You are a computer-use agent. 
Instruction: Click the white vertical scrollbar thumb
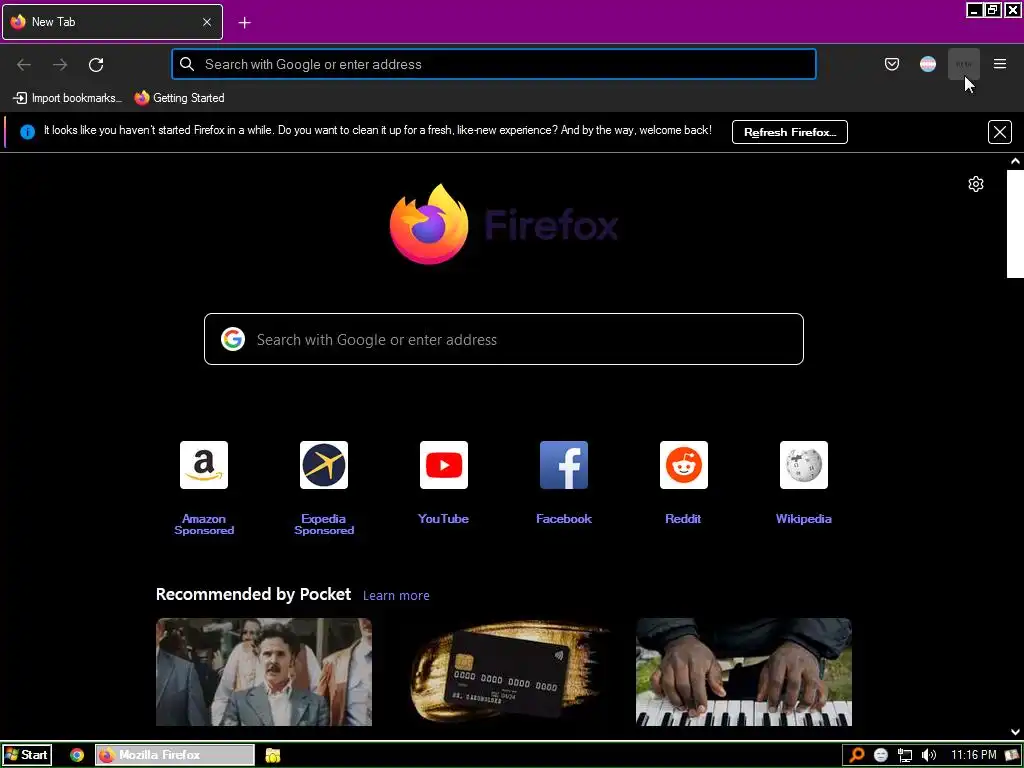coord(1015,224)
